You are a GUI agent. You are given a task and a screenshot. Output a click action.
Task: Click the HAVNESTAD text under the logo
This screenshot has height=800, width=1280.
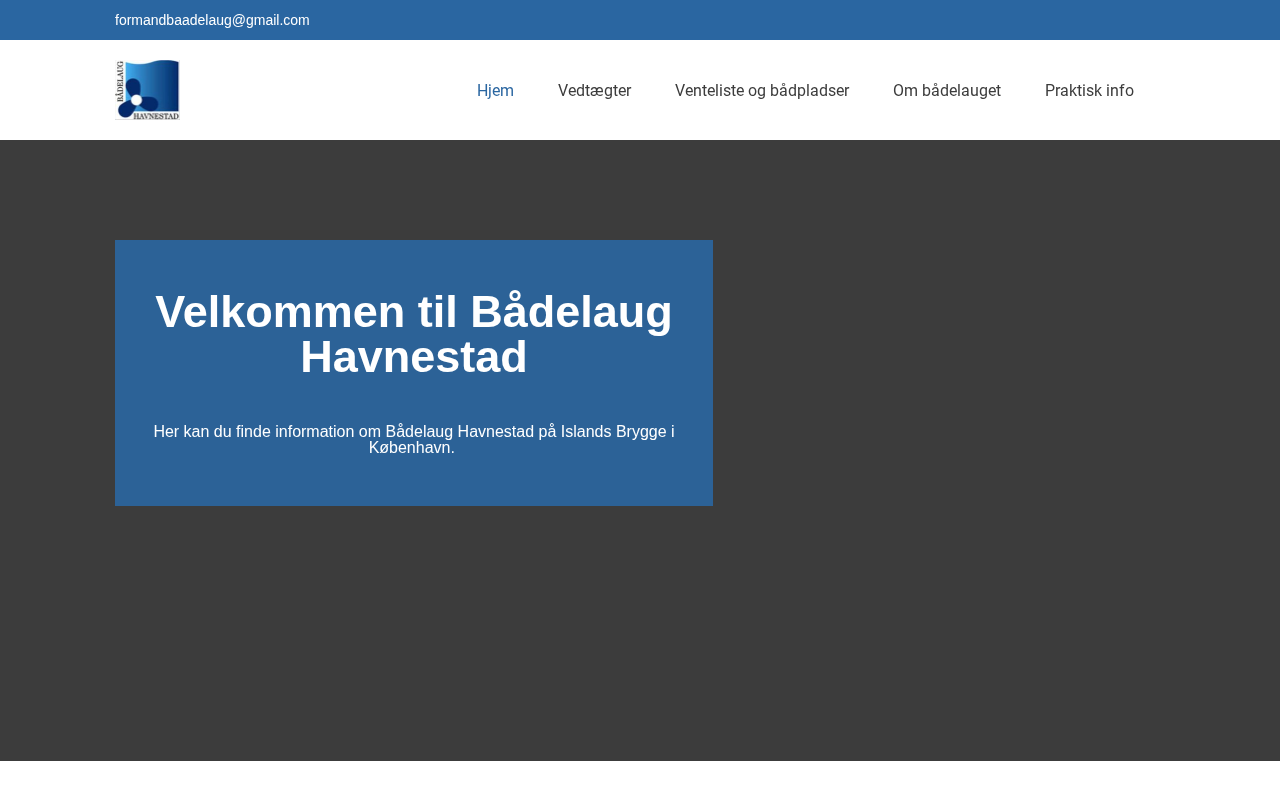(156, 116)
